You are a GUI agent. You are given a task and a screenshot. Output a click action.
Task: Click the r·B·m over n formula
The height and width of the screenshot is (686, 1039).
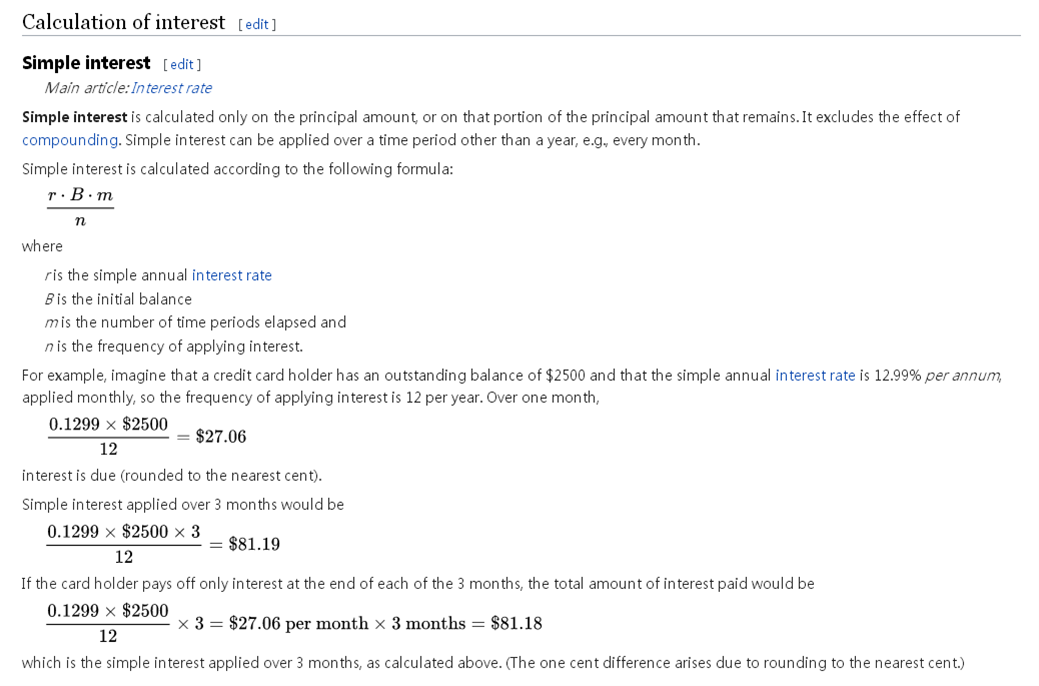click(x=80, y=207)
